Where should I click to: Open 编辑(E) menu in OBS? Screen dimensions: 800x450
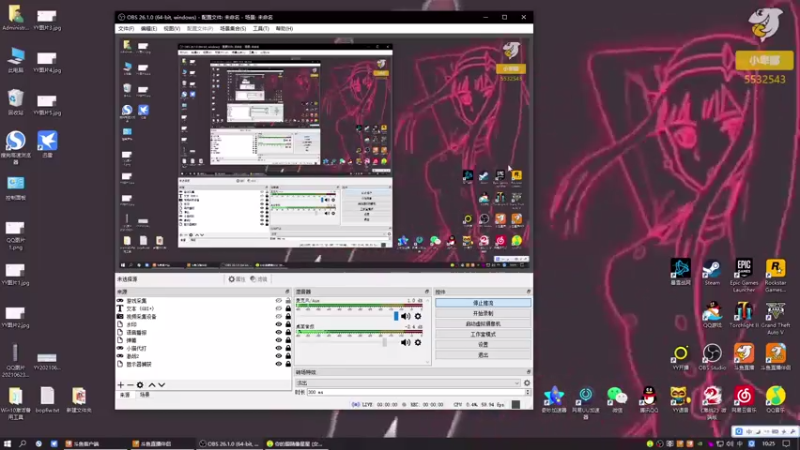pyautogui.click(x=148, y=29)
